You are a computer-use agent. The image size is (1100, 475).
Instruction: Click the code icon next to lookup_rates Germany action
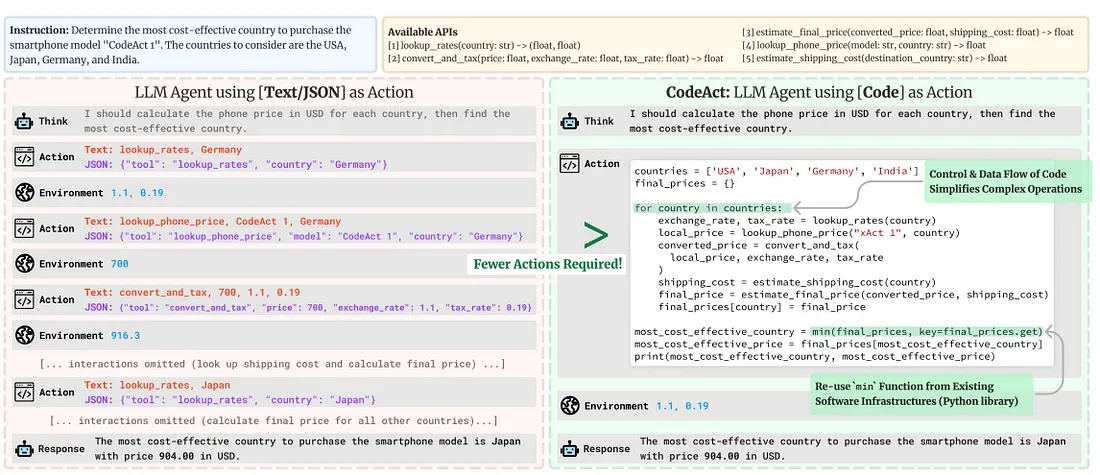pyautogui.click(x=24, y=157)
